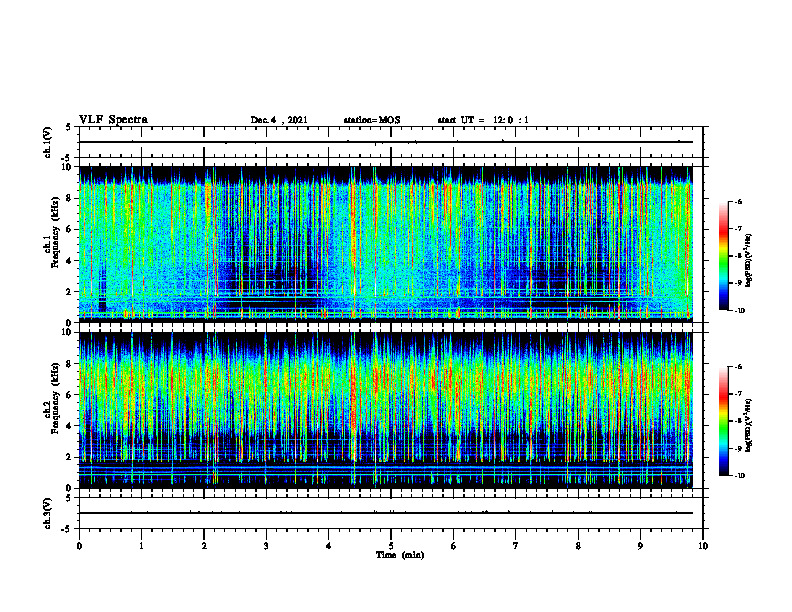Click the ch.1(V) waveform trace line
Image resolution: width=792 pixels, height=612 pixels.
tap(386, 142)
